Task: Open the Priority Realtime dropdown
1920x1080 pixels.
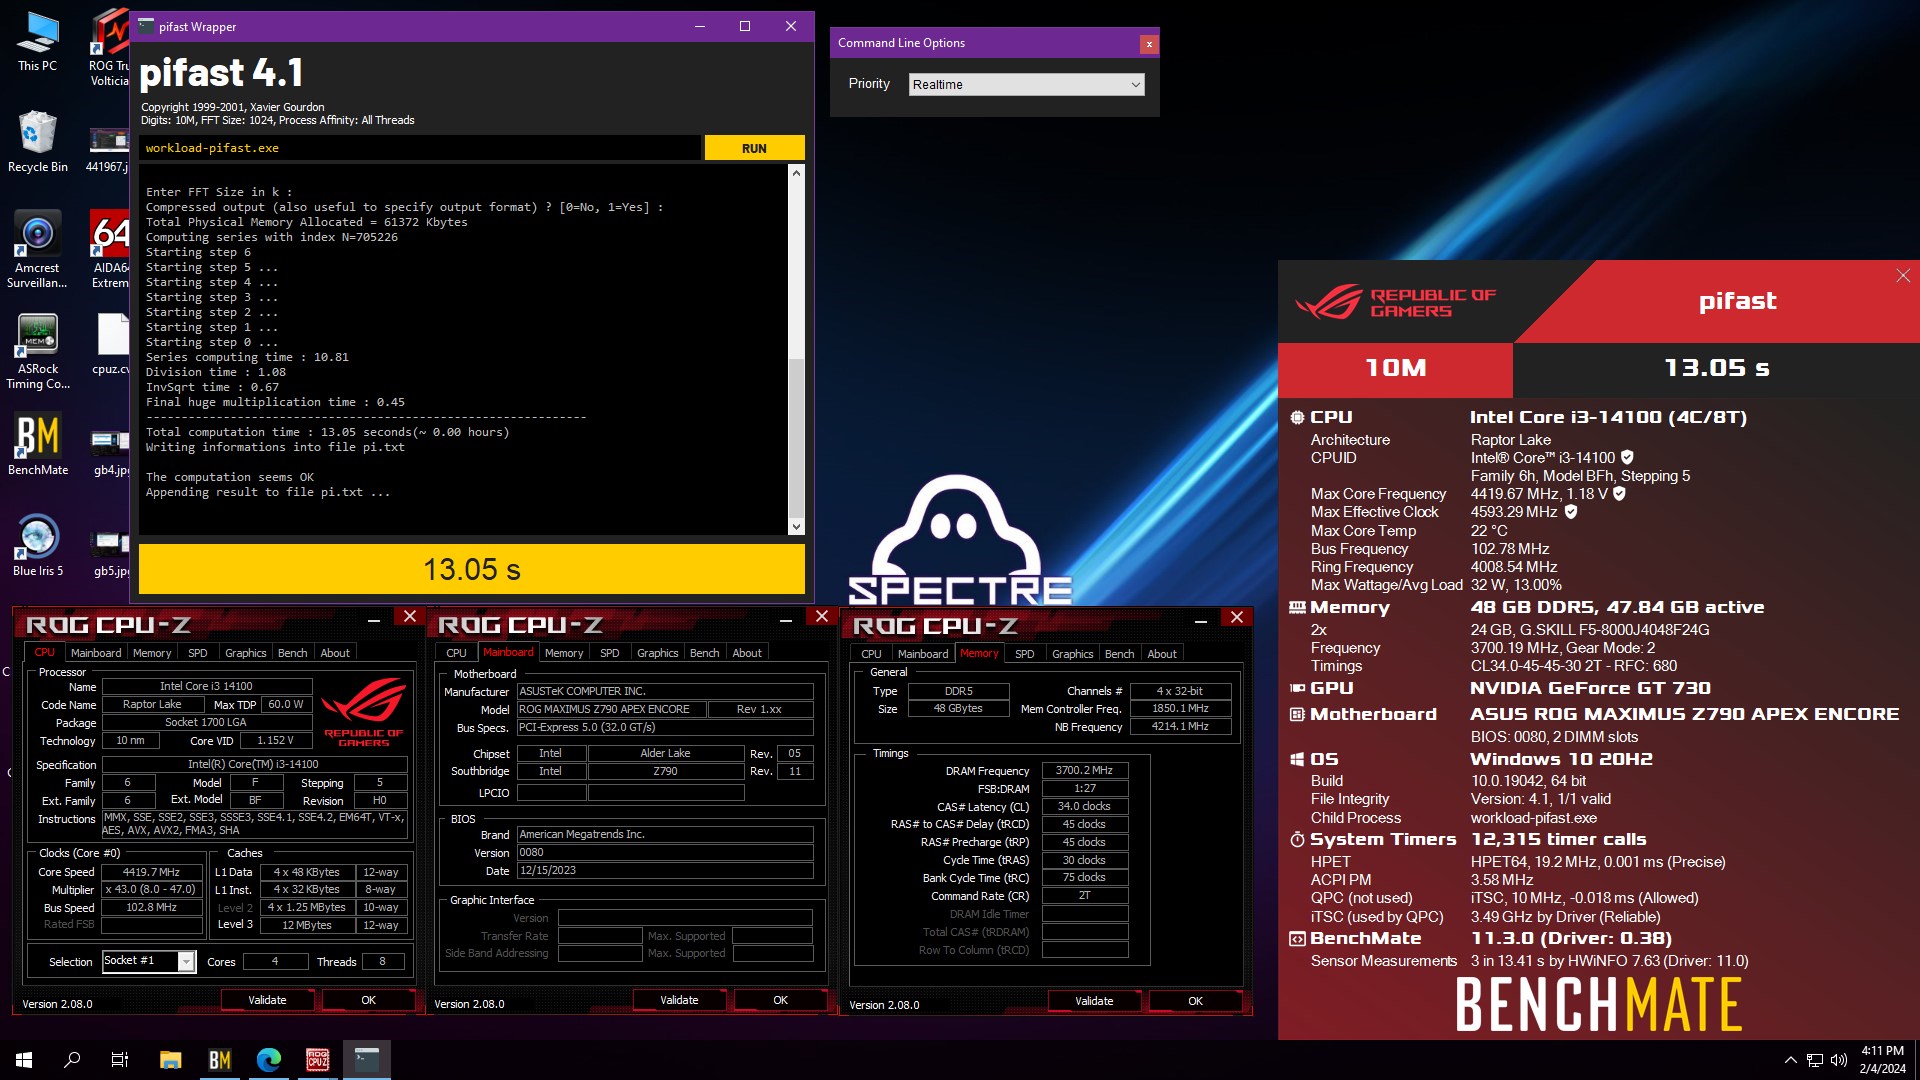Action: pos(1026,85)
